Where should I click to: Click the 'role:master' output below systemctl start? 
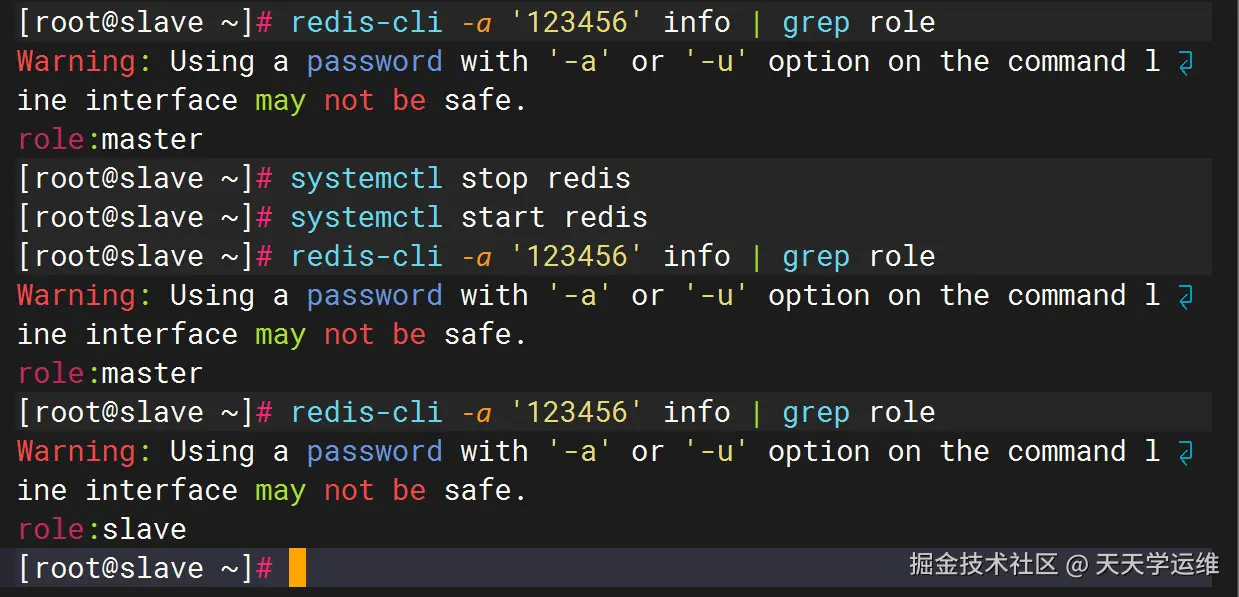click(110, 373)
